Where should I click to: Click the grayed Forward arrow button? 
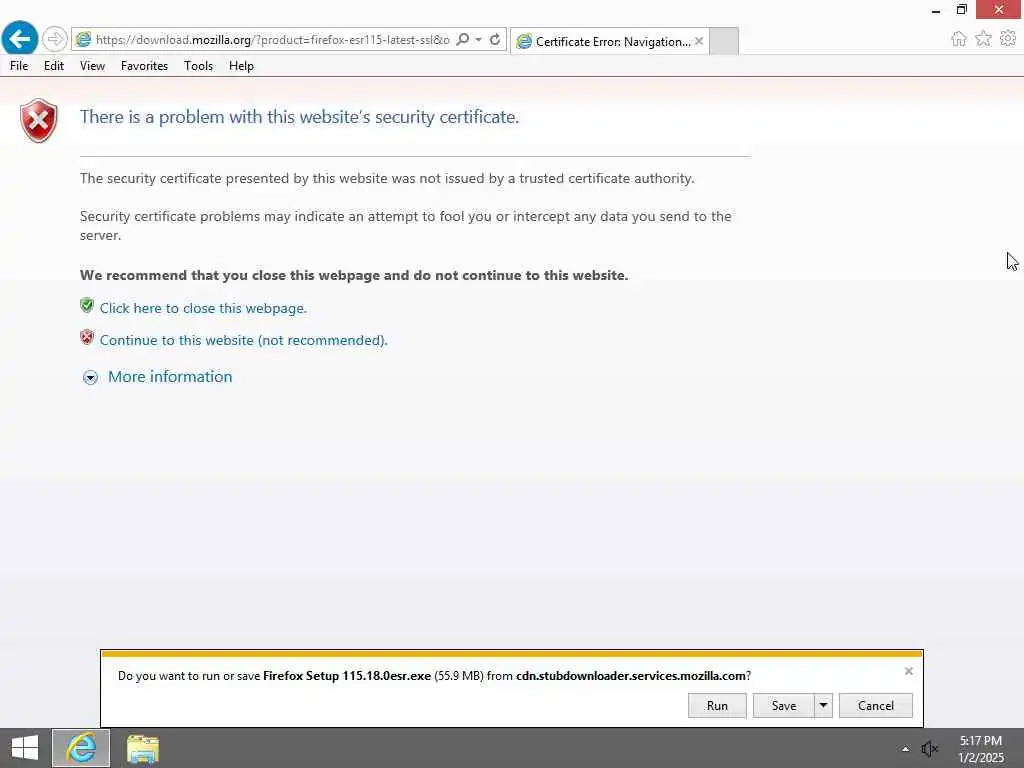click(55, 39)
